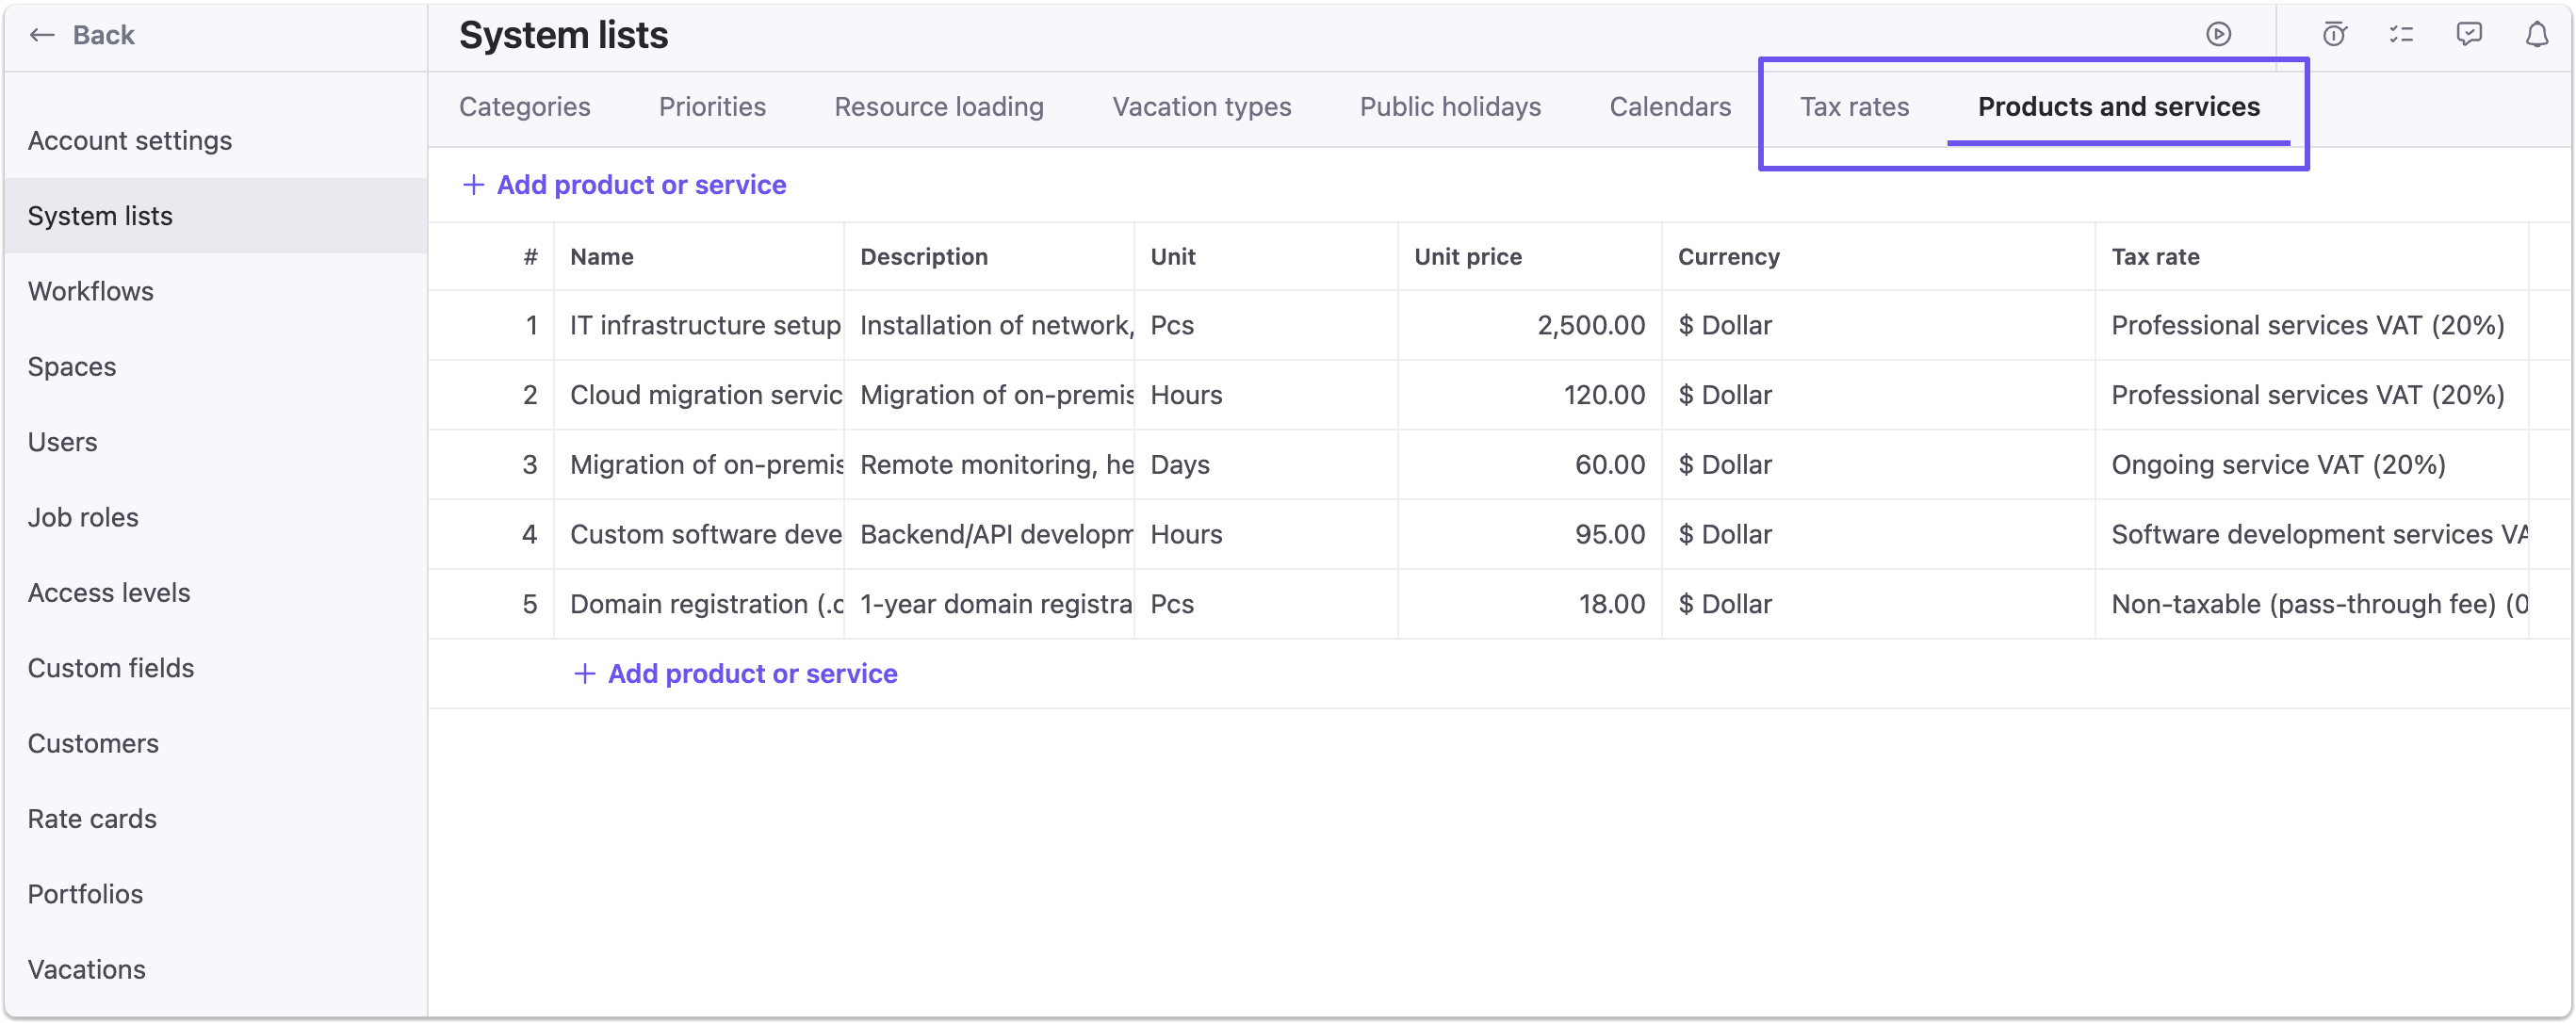The image size is (2576, 1023).
Task: Open the timer stopwatch icon
Action: [2334, 34]
